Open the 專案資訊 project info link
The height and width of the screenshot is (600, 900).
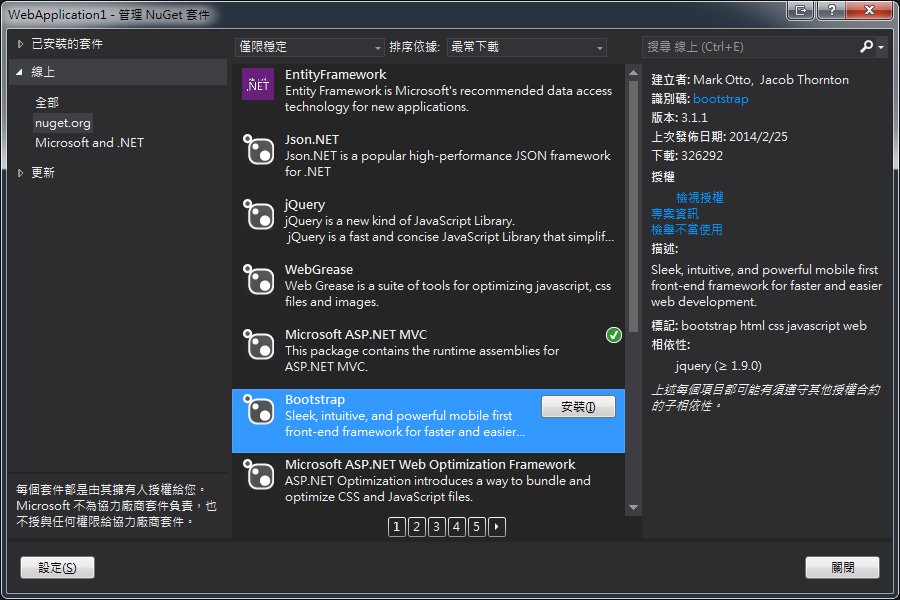[674, 214]
